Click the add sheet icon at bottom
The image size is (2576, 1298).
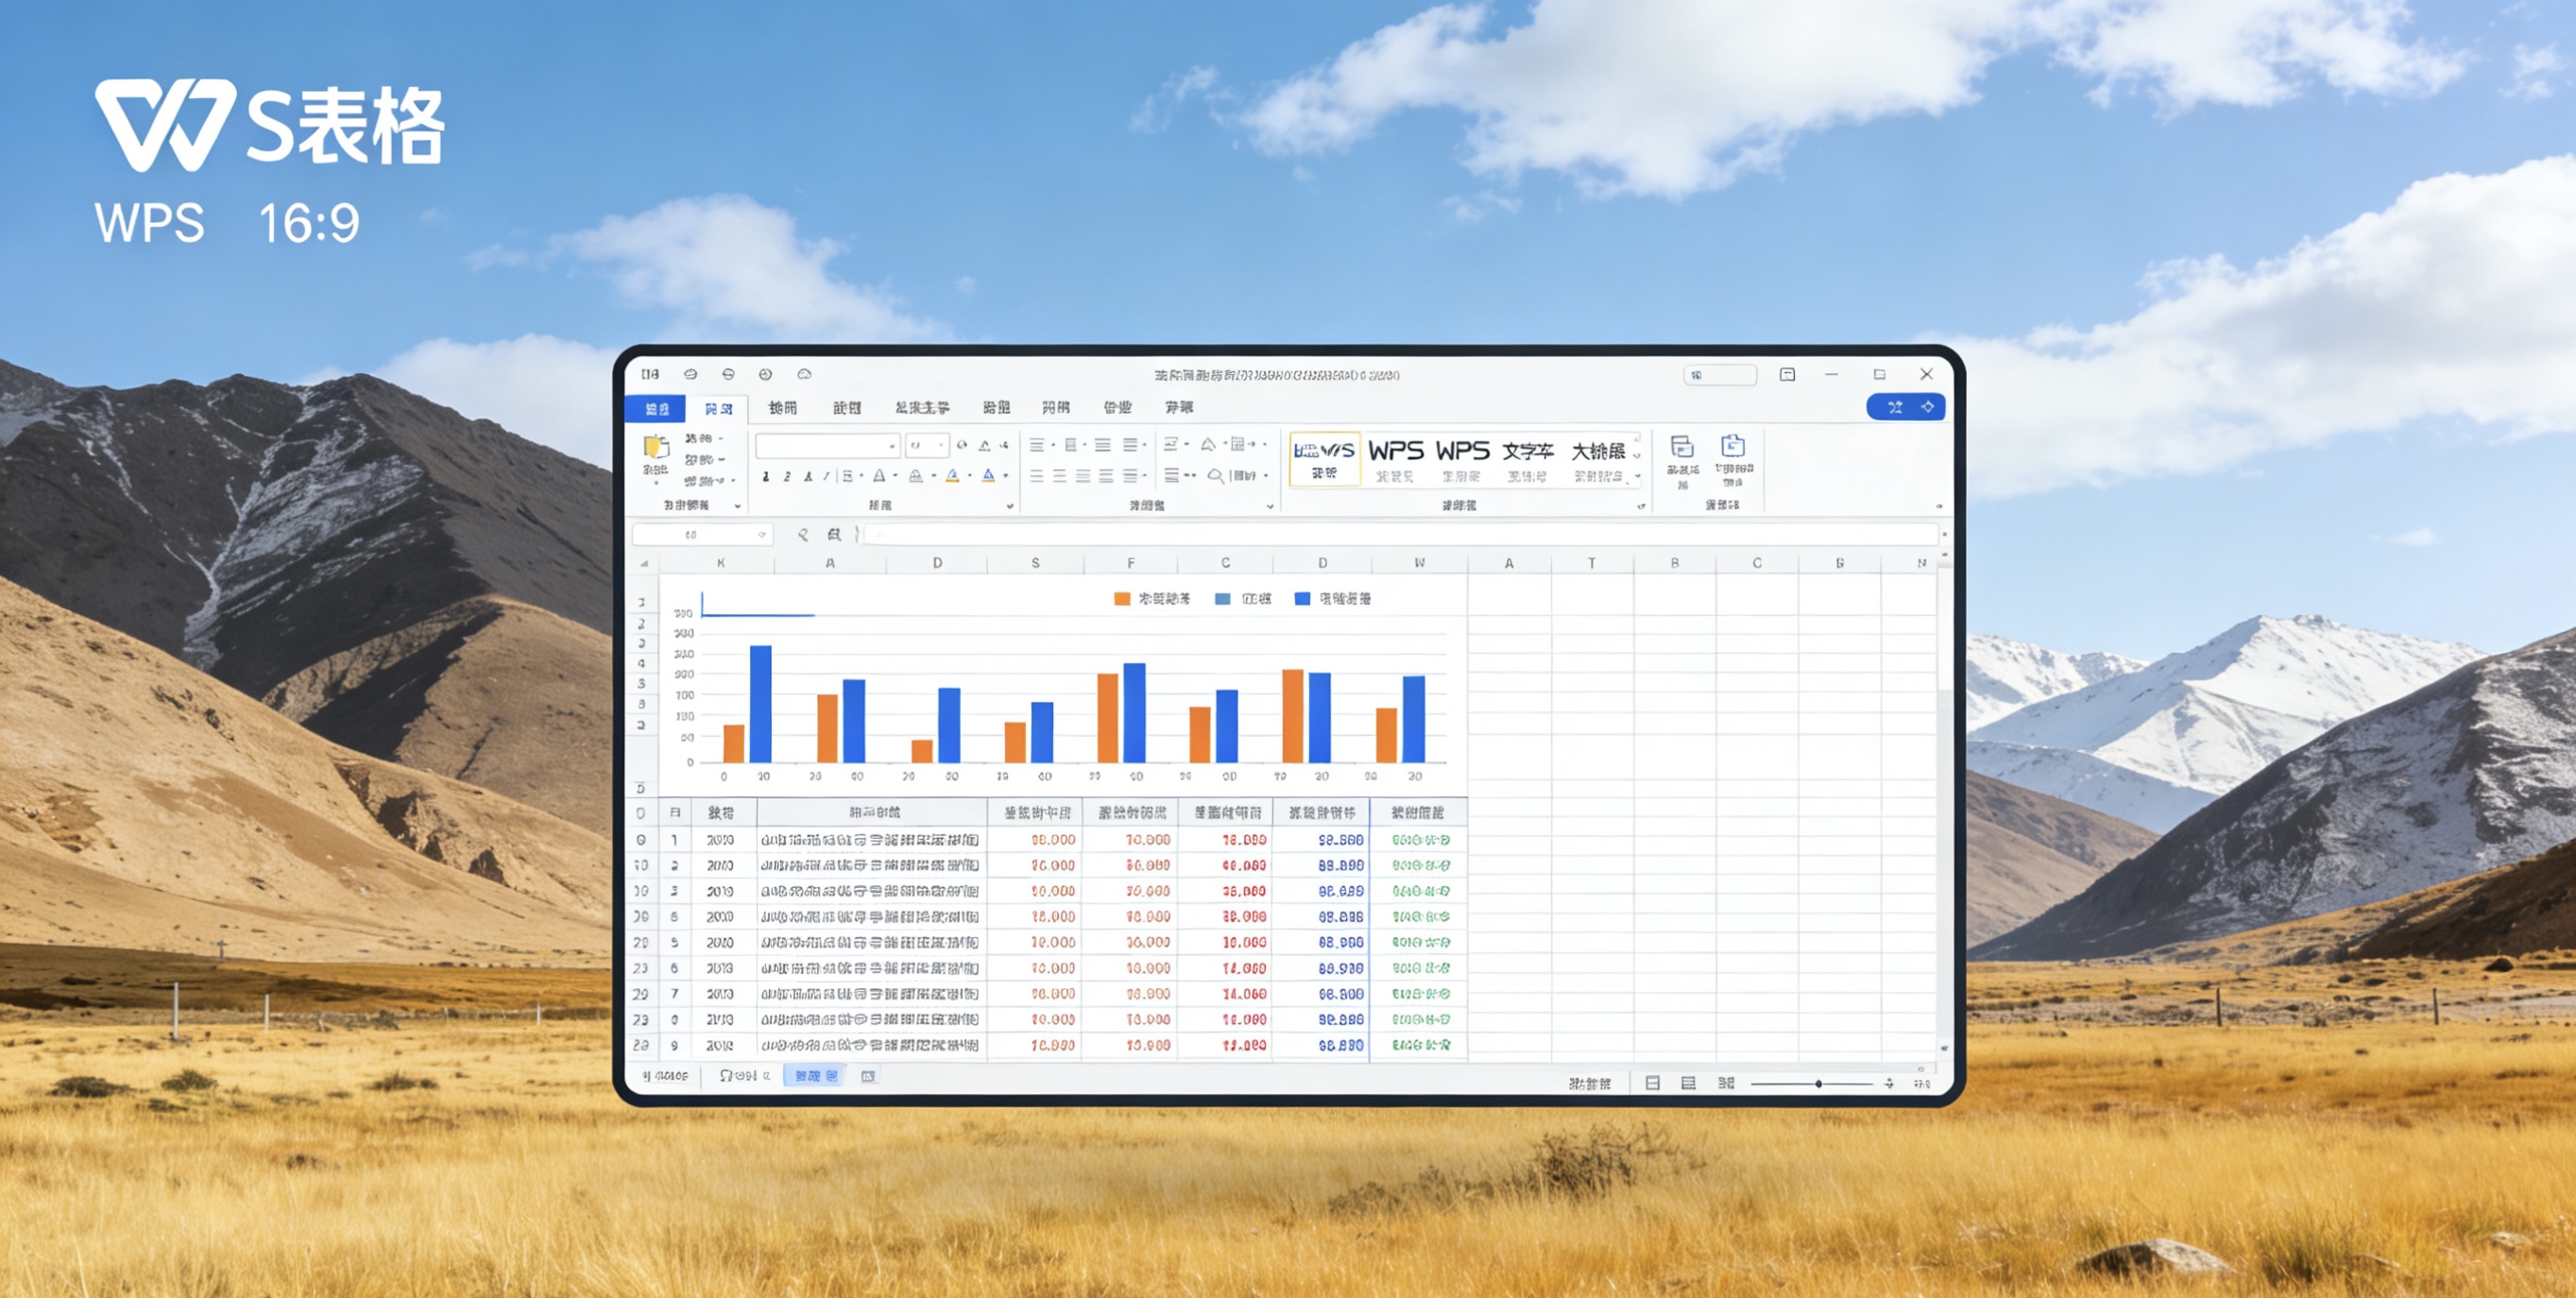click(x=868, y=1076)
